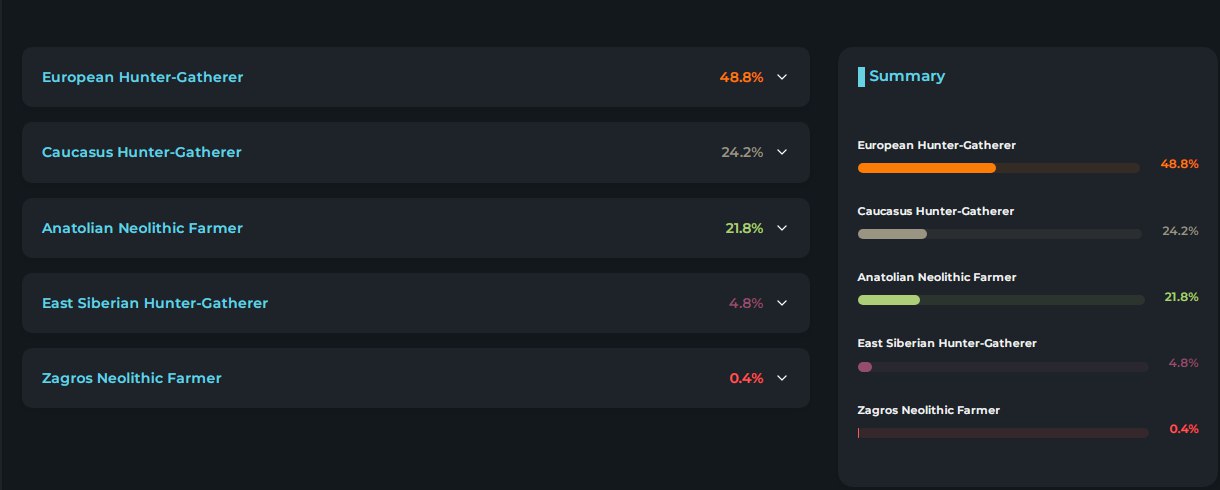This screenshot has width=1220, height=490.
Task: Click the 48.8% value in the European row
Action: pos(741,77)
